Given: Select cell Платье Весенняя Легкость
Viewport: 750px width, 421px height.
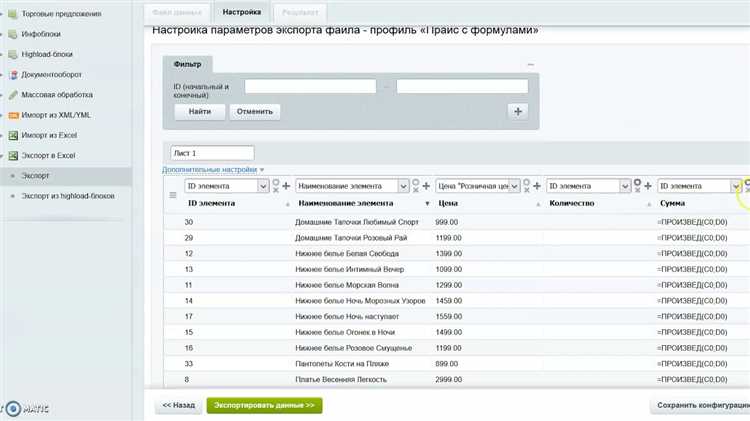Looking at the screenshot, I should click(x=341, y=379).
